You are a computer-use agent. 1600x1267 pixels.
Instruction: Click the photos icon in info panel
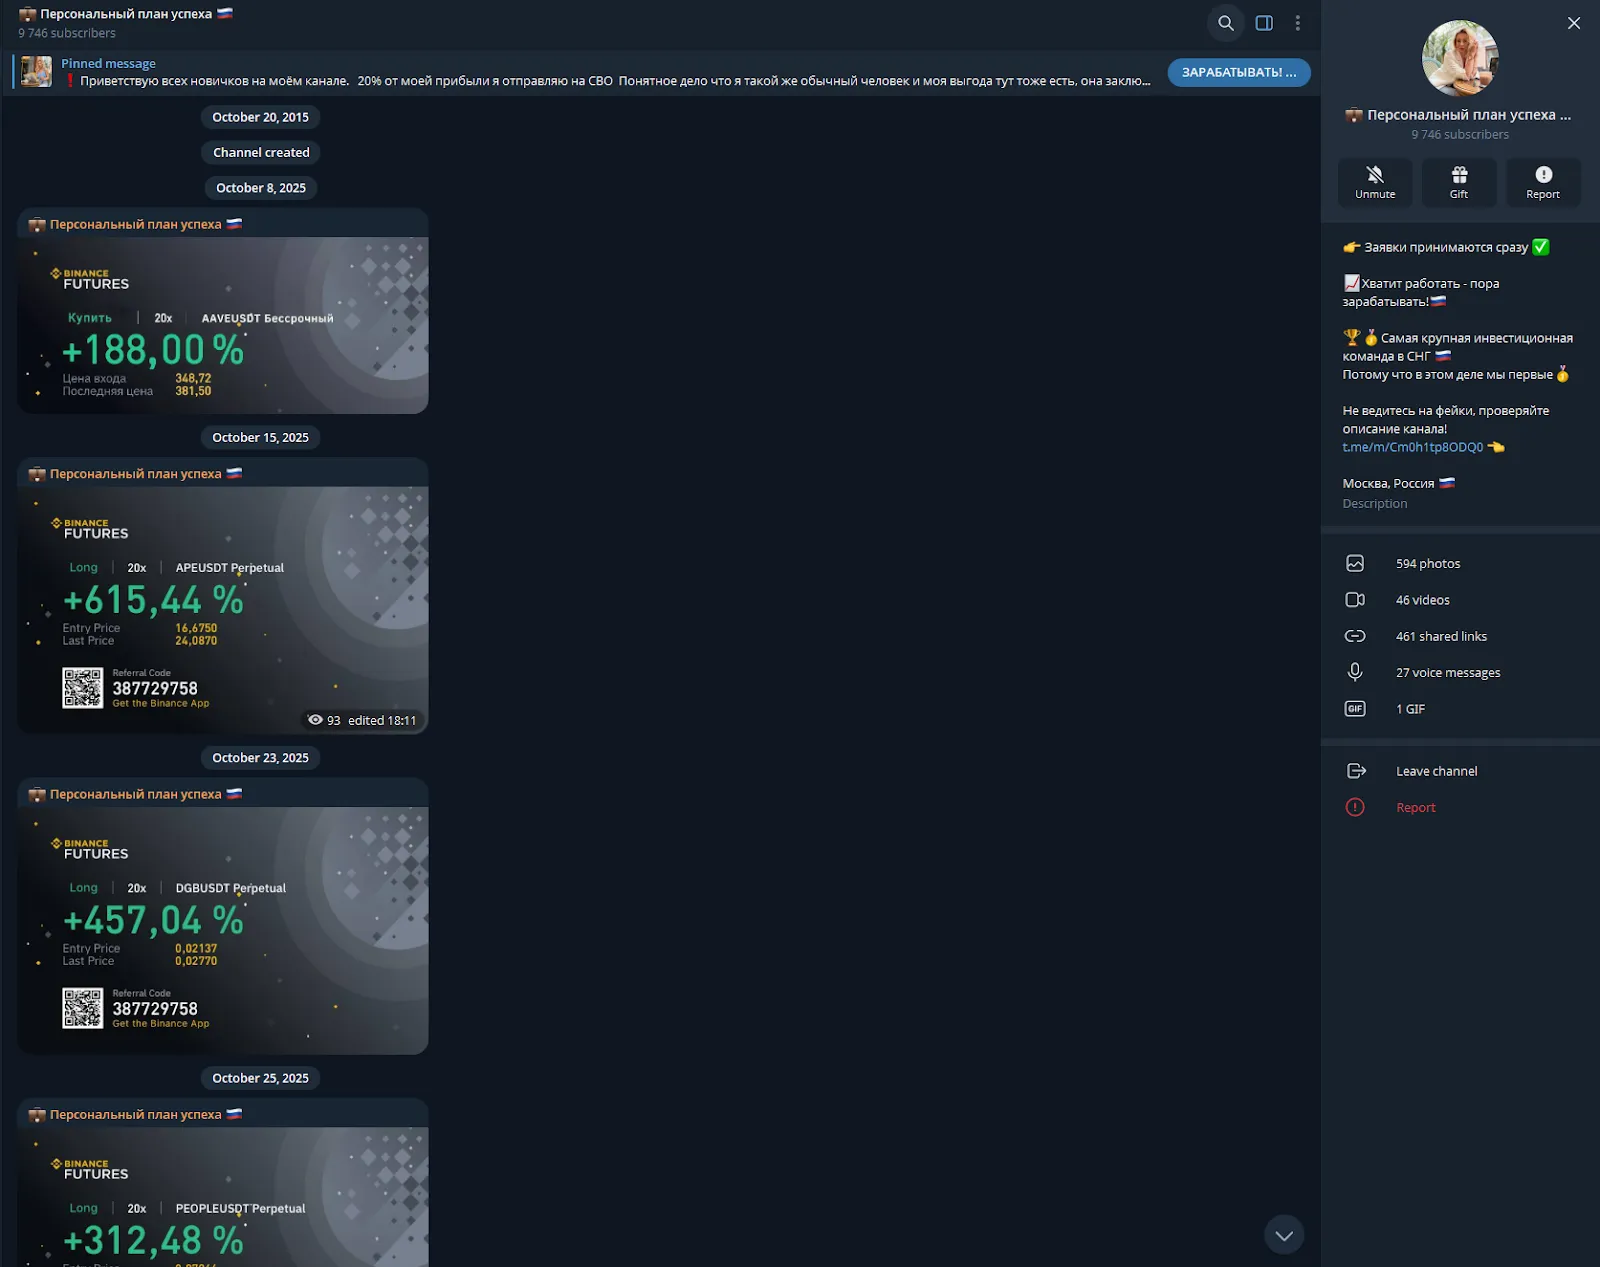coord(1355,564)
